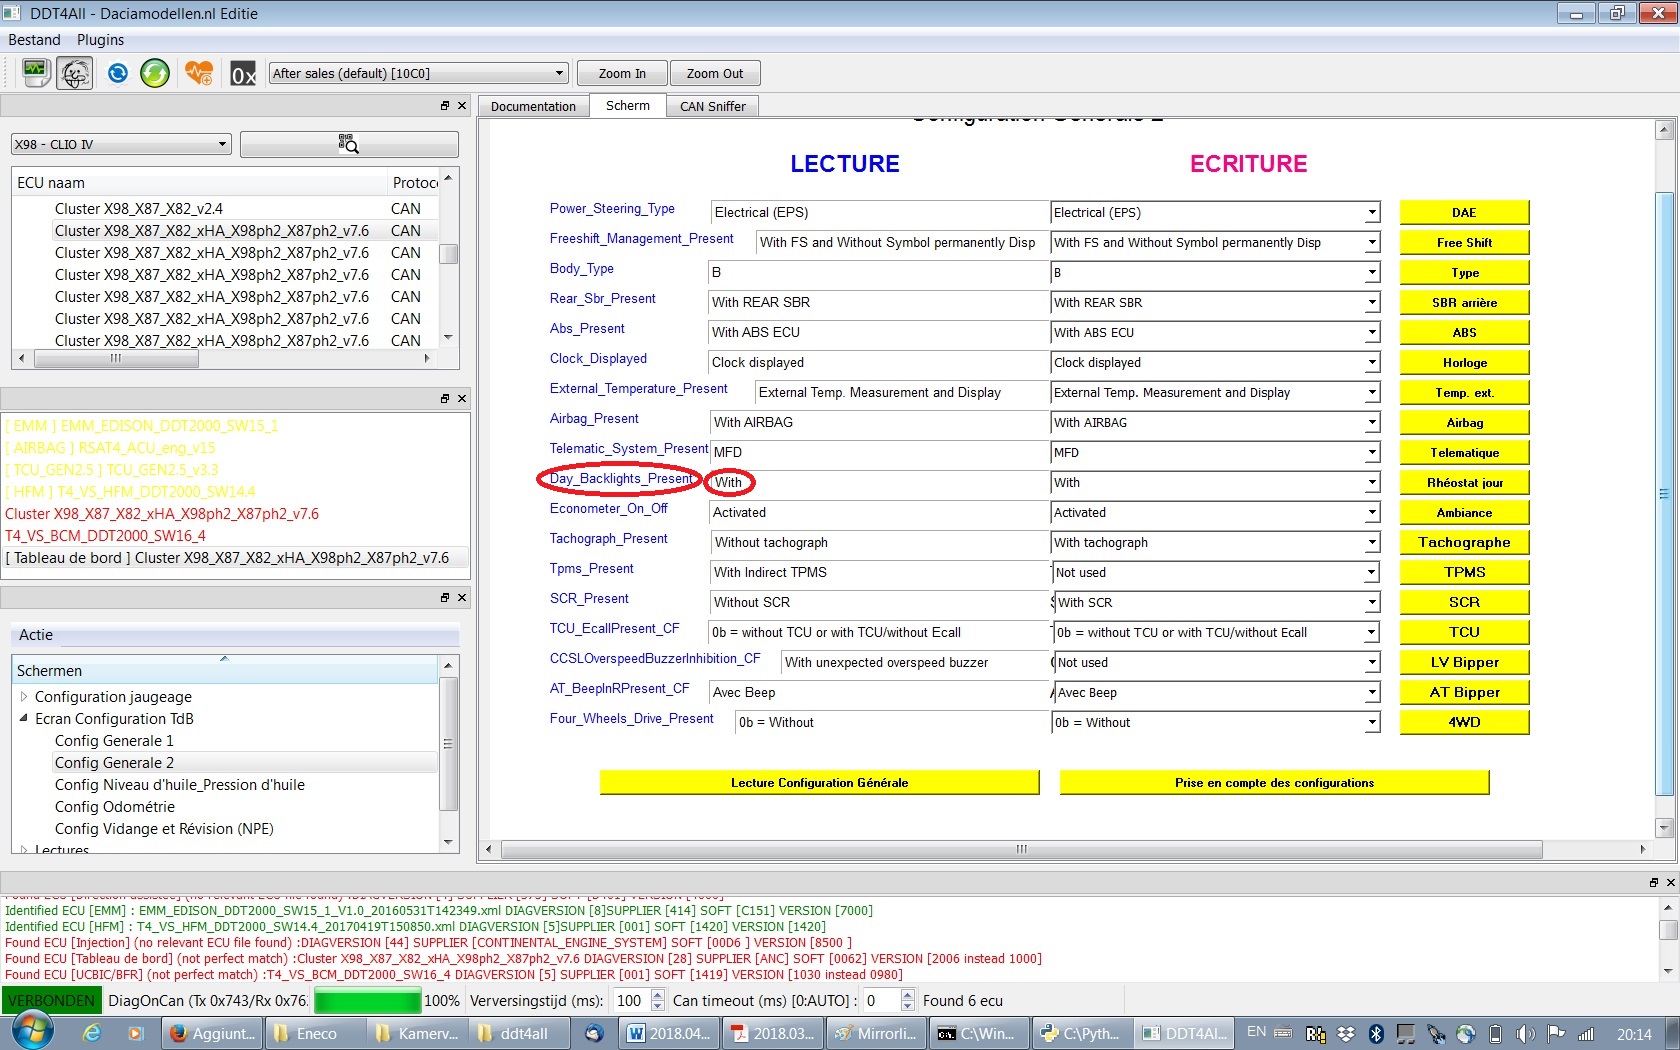Click the green circular refresh icon
Viewport: 1680px width, 1050px height.
155,73
